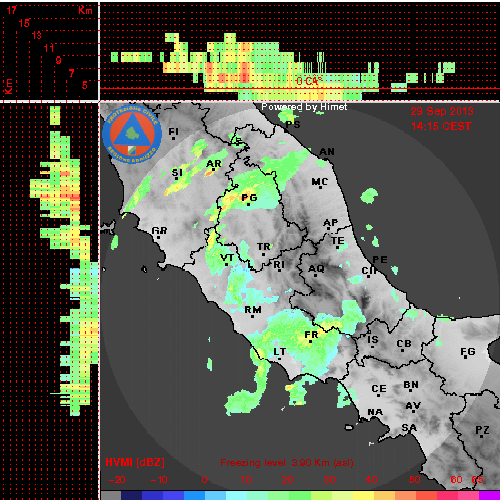Pick the purple swatch at 65 dBZ

(x=489, y=495)
